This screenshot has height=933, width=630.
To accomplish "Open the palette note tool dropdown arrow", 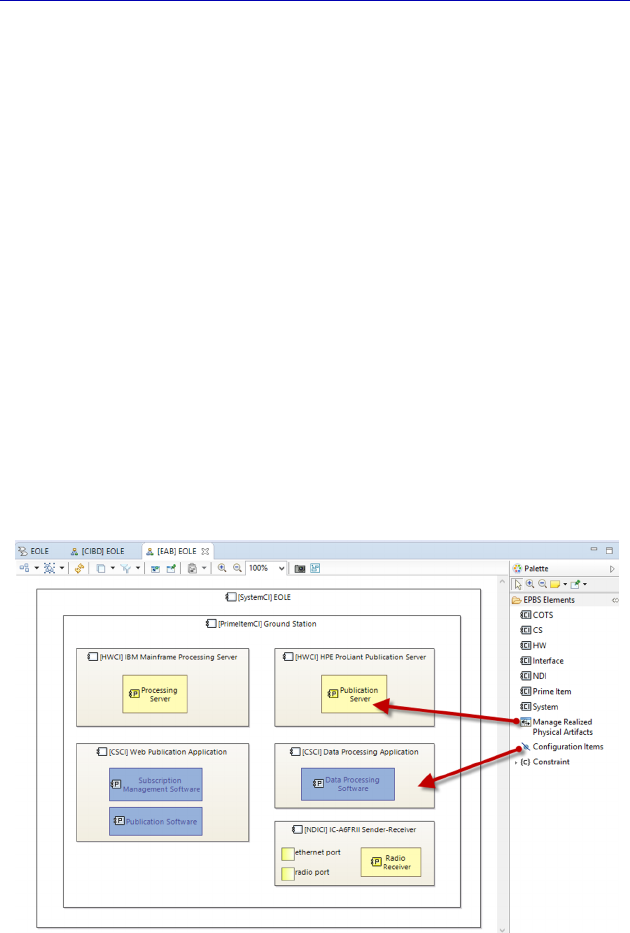I will tap(565, 584).
